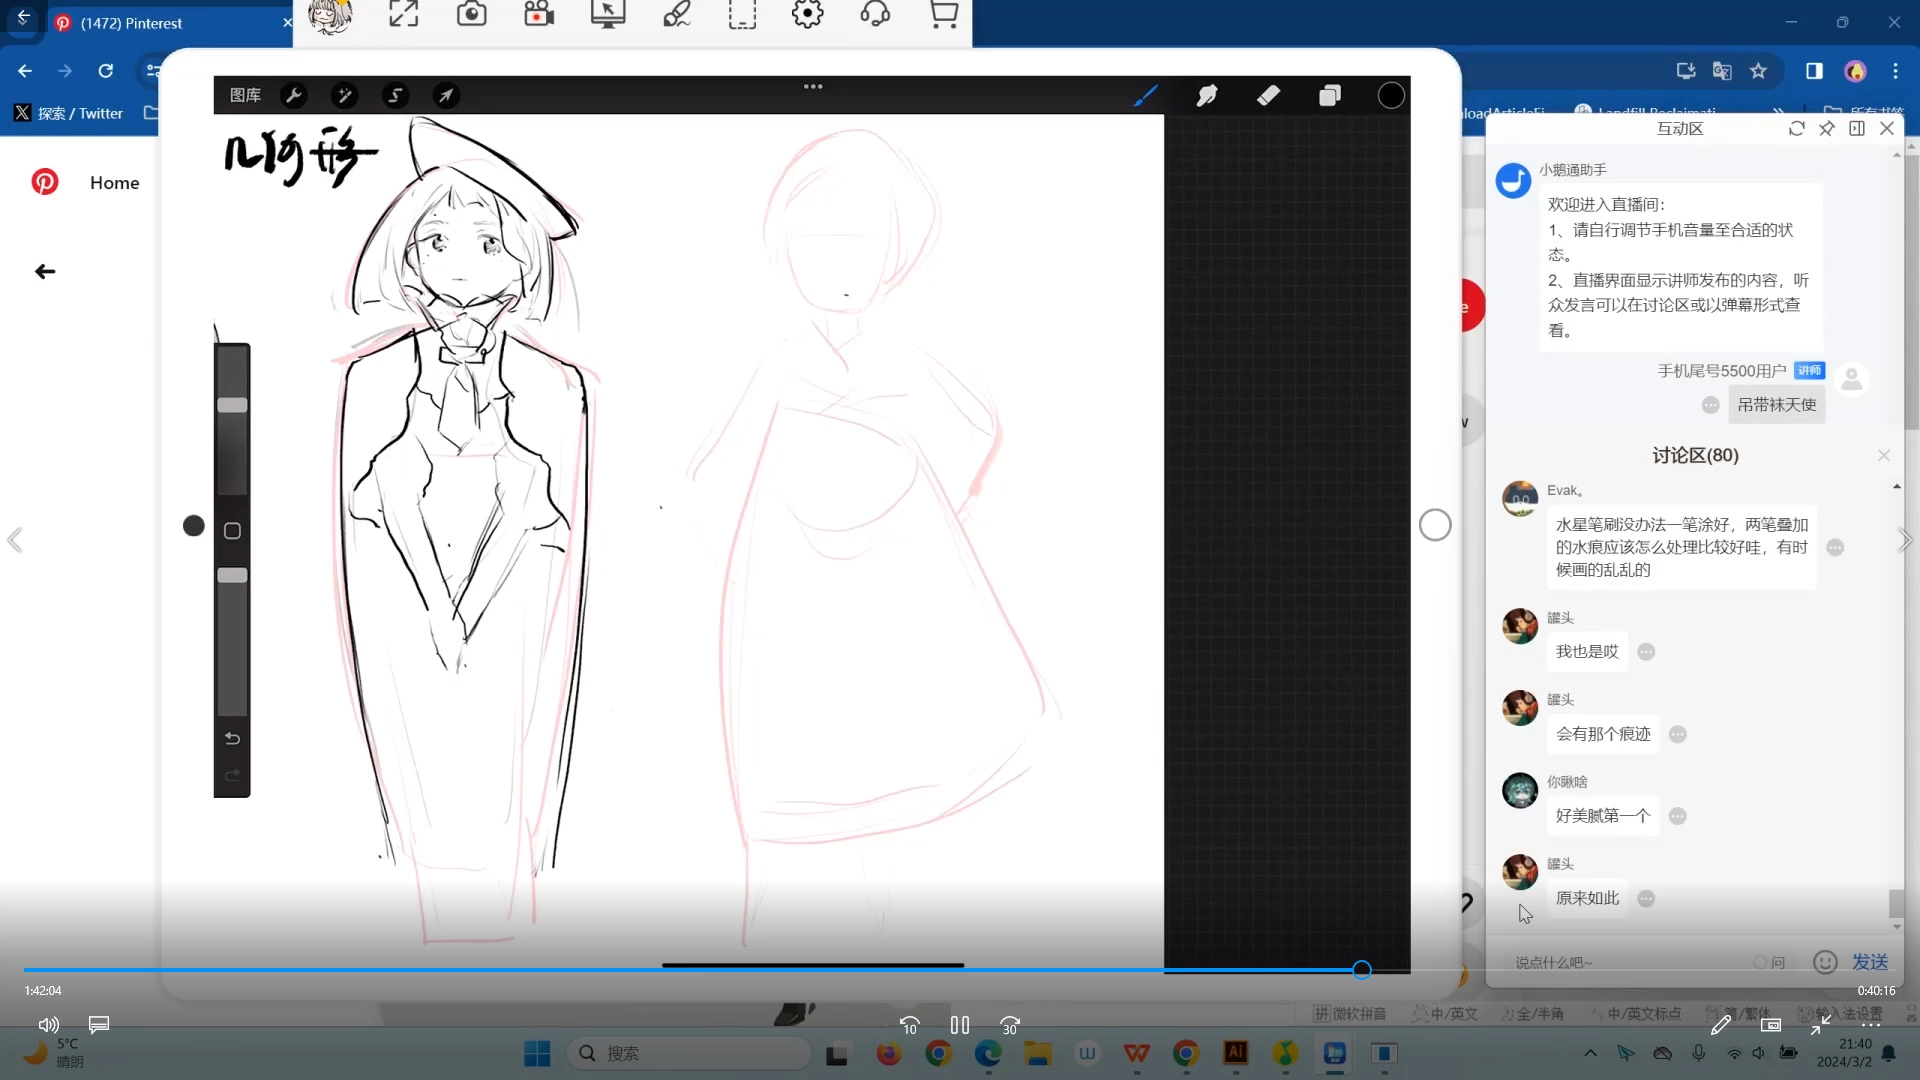1920x1080 pixels.
Task: Expand hidden system tray icons chevron
Action: pyautogui.click(x=1590, y=1053)
